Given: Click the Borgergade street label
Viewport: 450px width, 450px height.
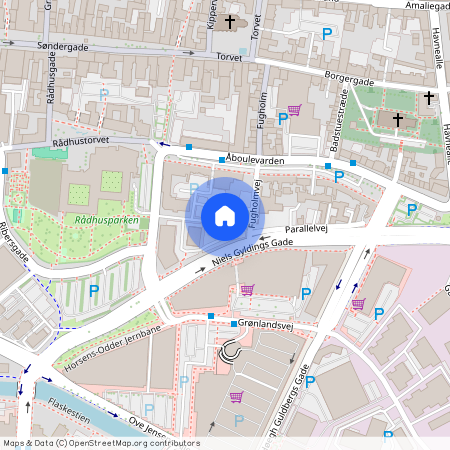Looking at the screenshot, I should click(x=349, y=79).
